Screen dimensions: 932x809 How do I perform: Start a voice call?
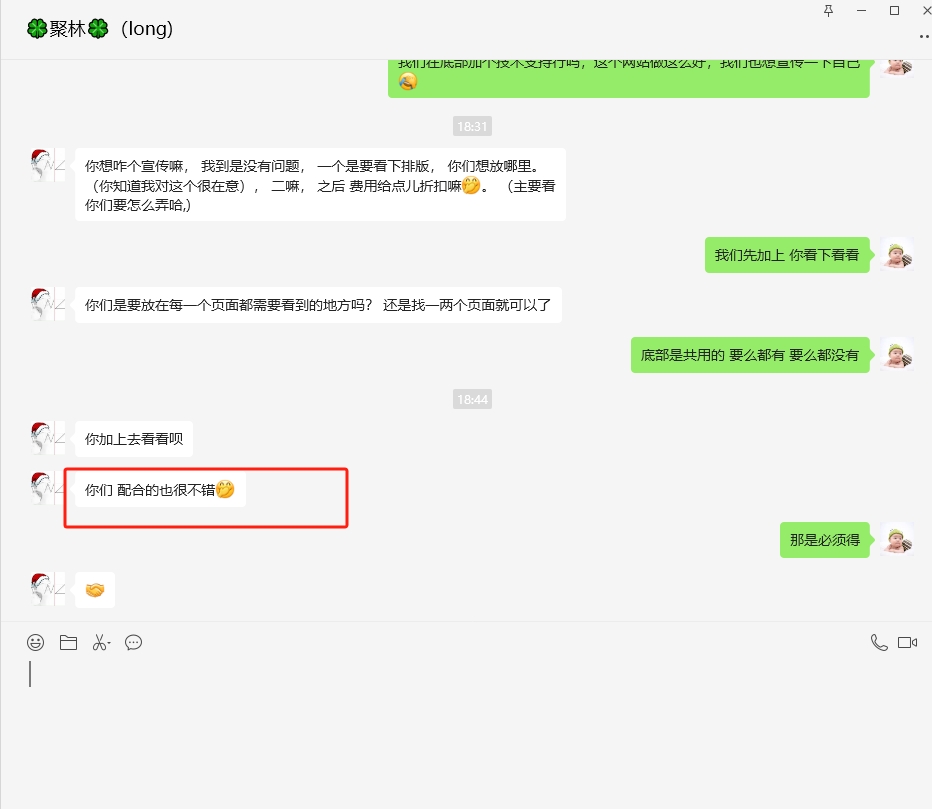pos(879,643)
